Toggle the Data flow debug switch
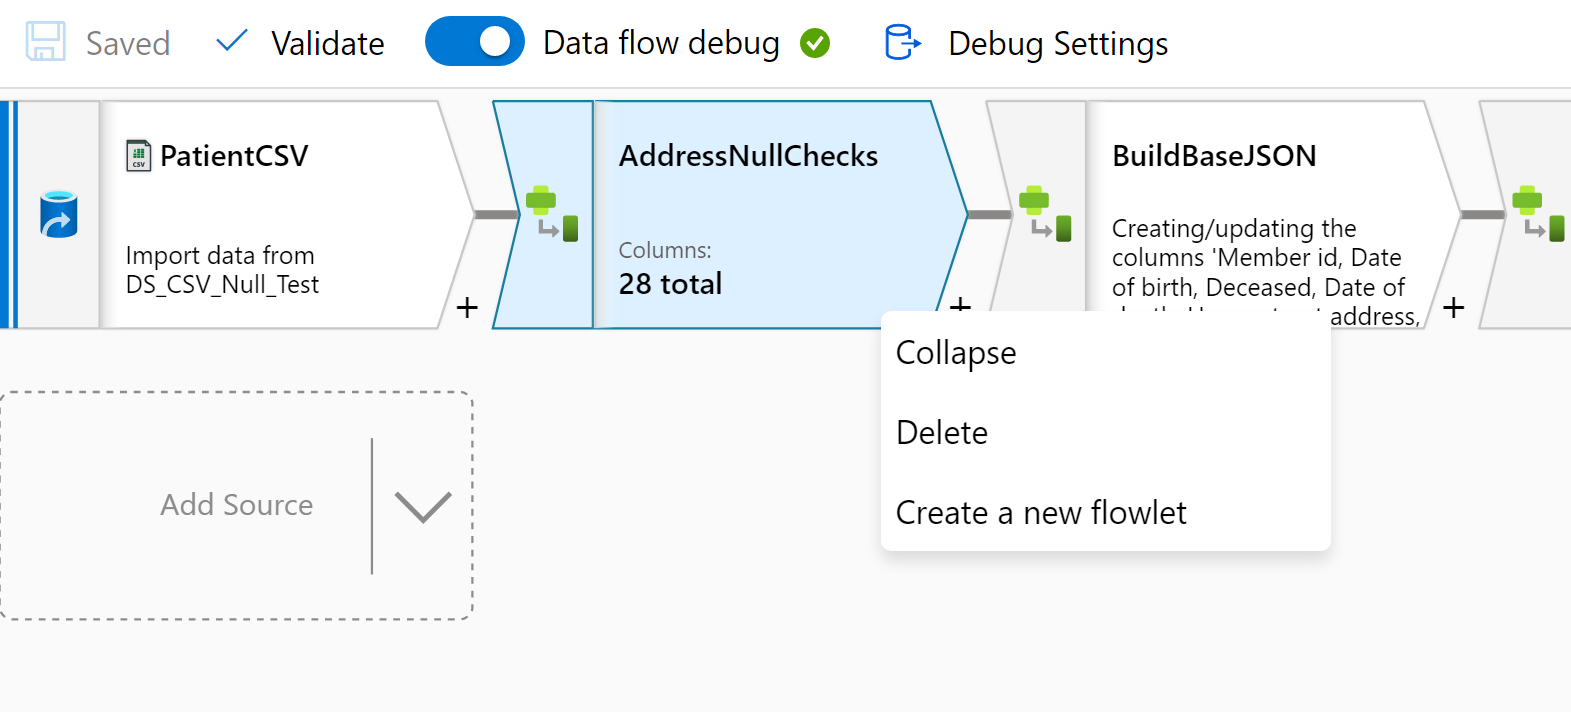Viewport: 1571px width, 712px height. coord(475,42)
